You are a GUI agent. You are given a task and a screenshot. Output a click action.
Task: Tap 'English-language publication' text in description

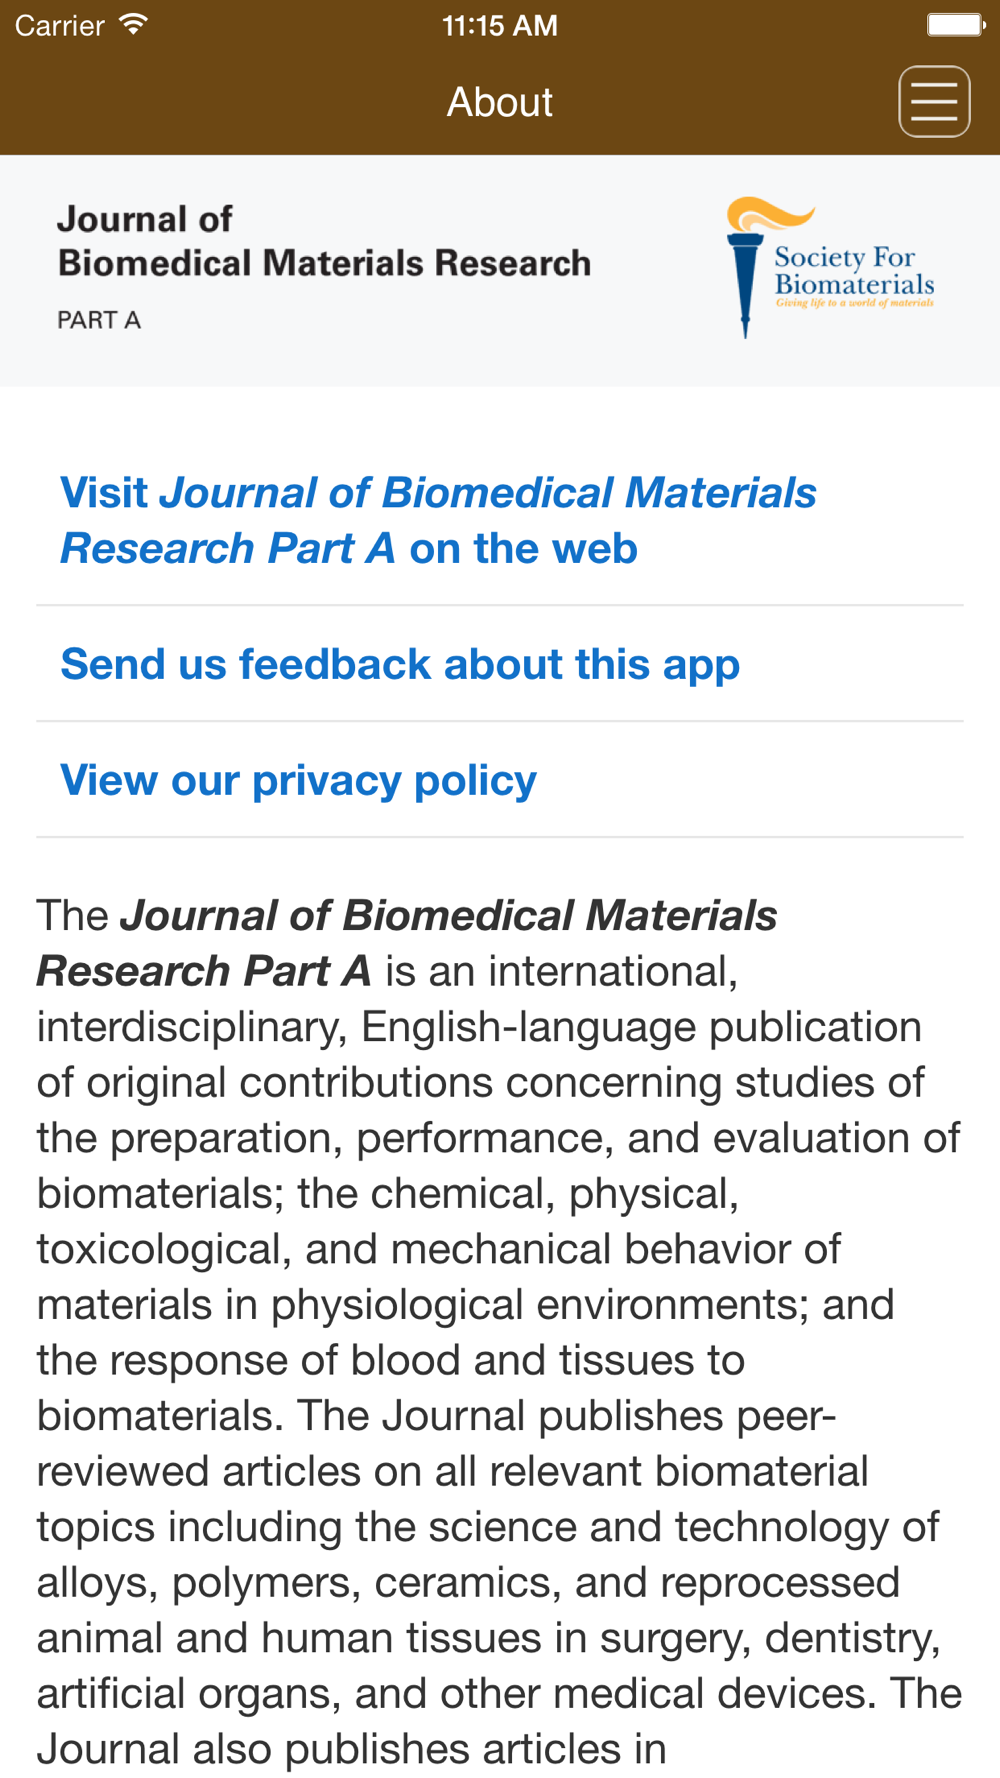[x=641, y=1027]
